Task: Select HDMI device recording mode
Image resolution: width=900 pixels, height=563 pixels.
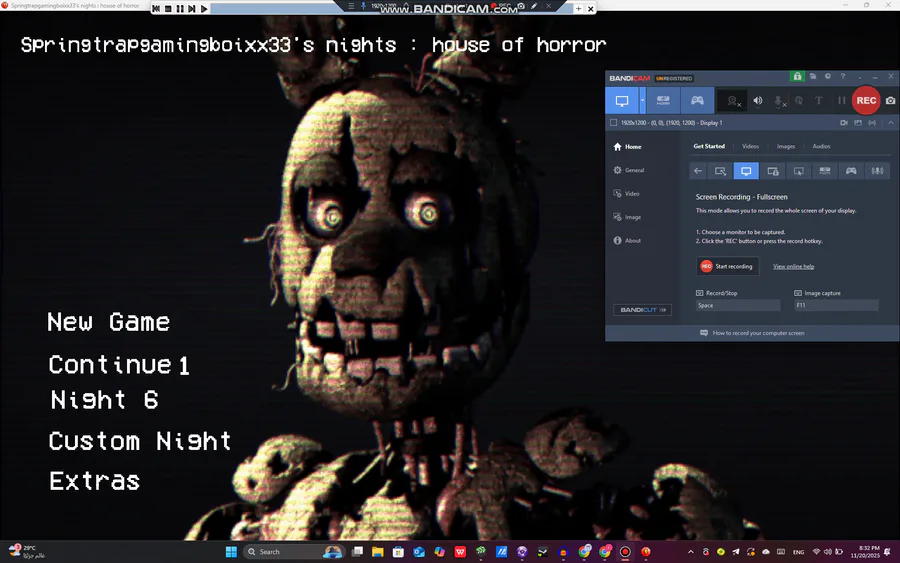Action: 663,100
